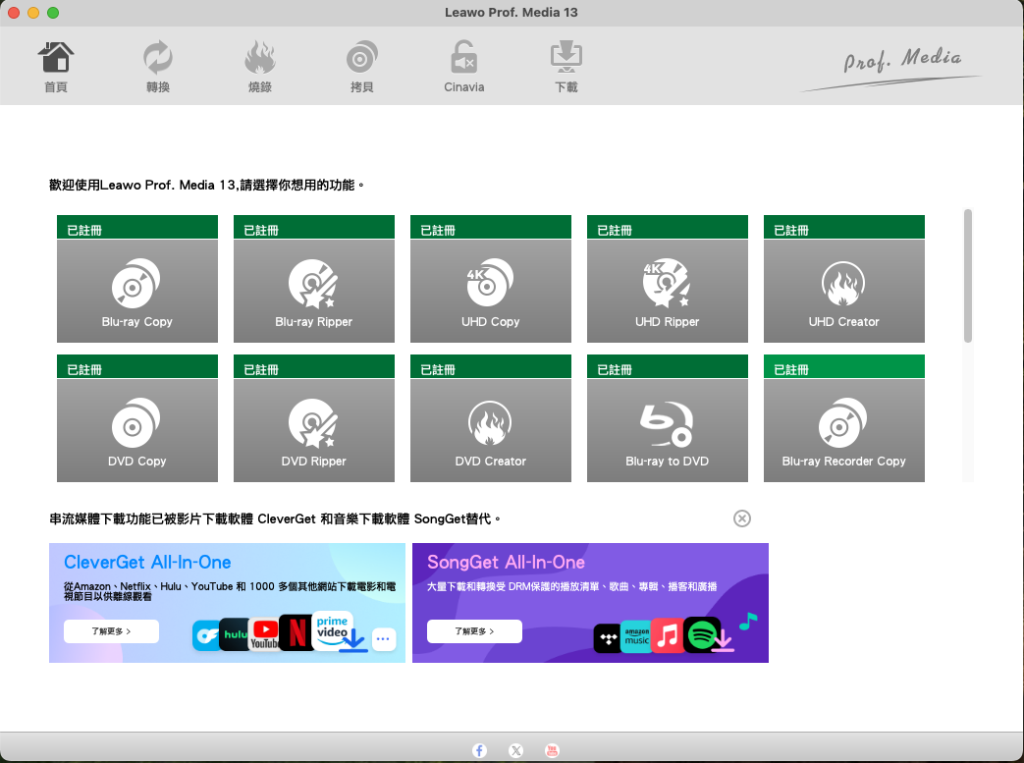
Task: Click 了解更多 under SongGet All-In-One
Action: point(474,631)
